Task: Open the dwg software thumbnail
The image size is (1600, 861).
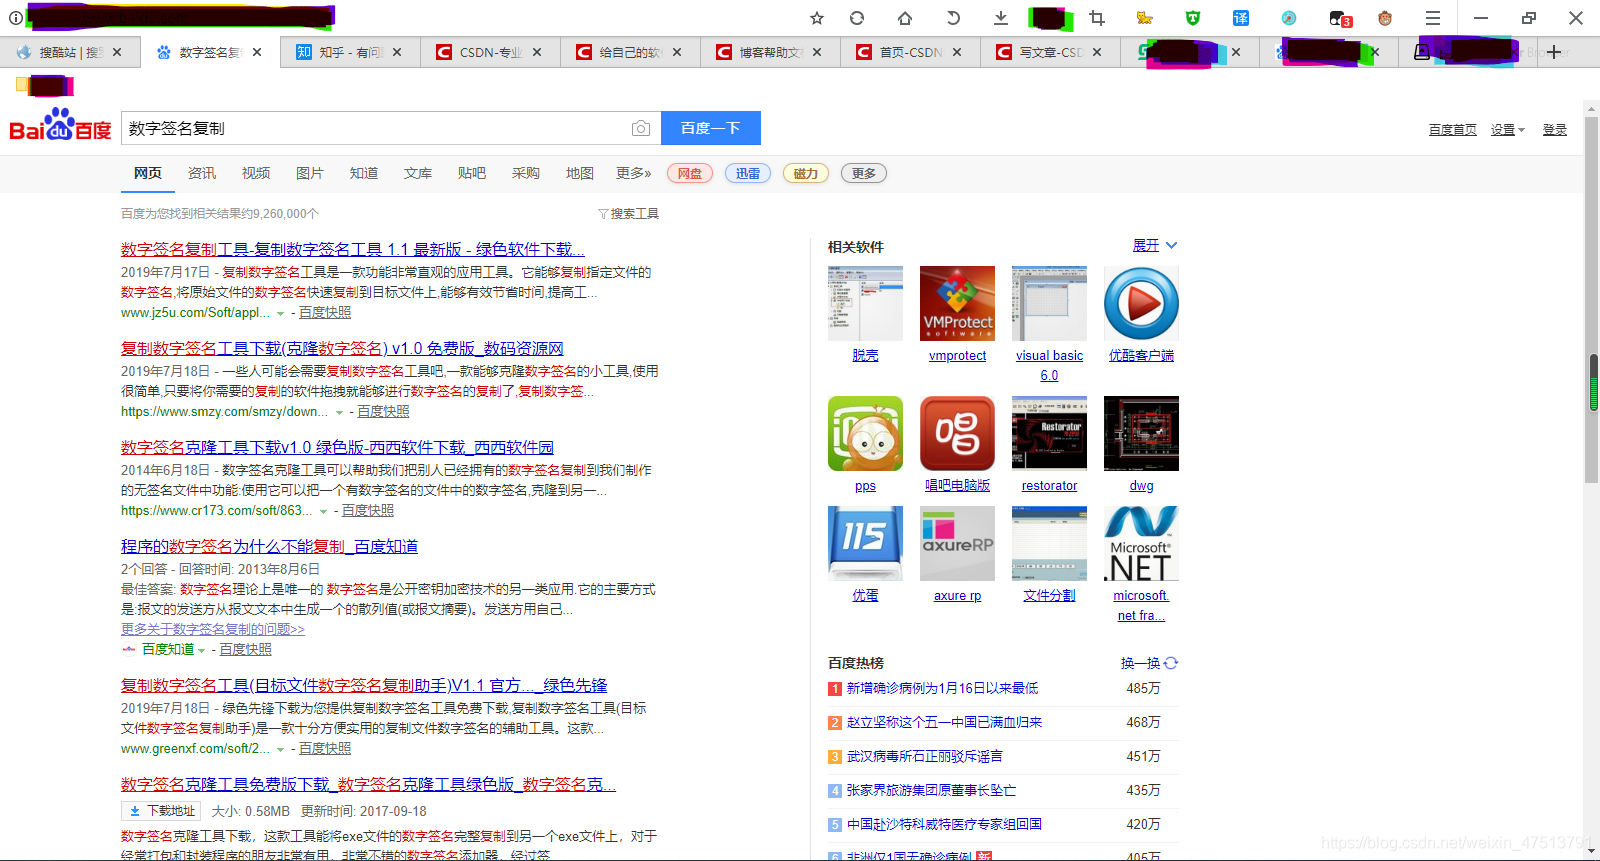Action: 1141,433
